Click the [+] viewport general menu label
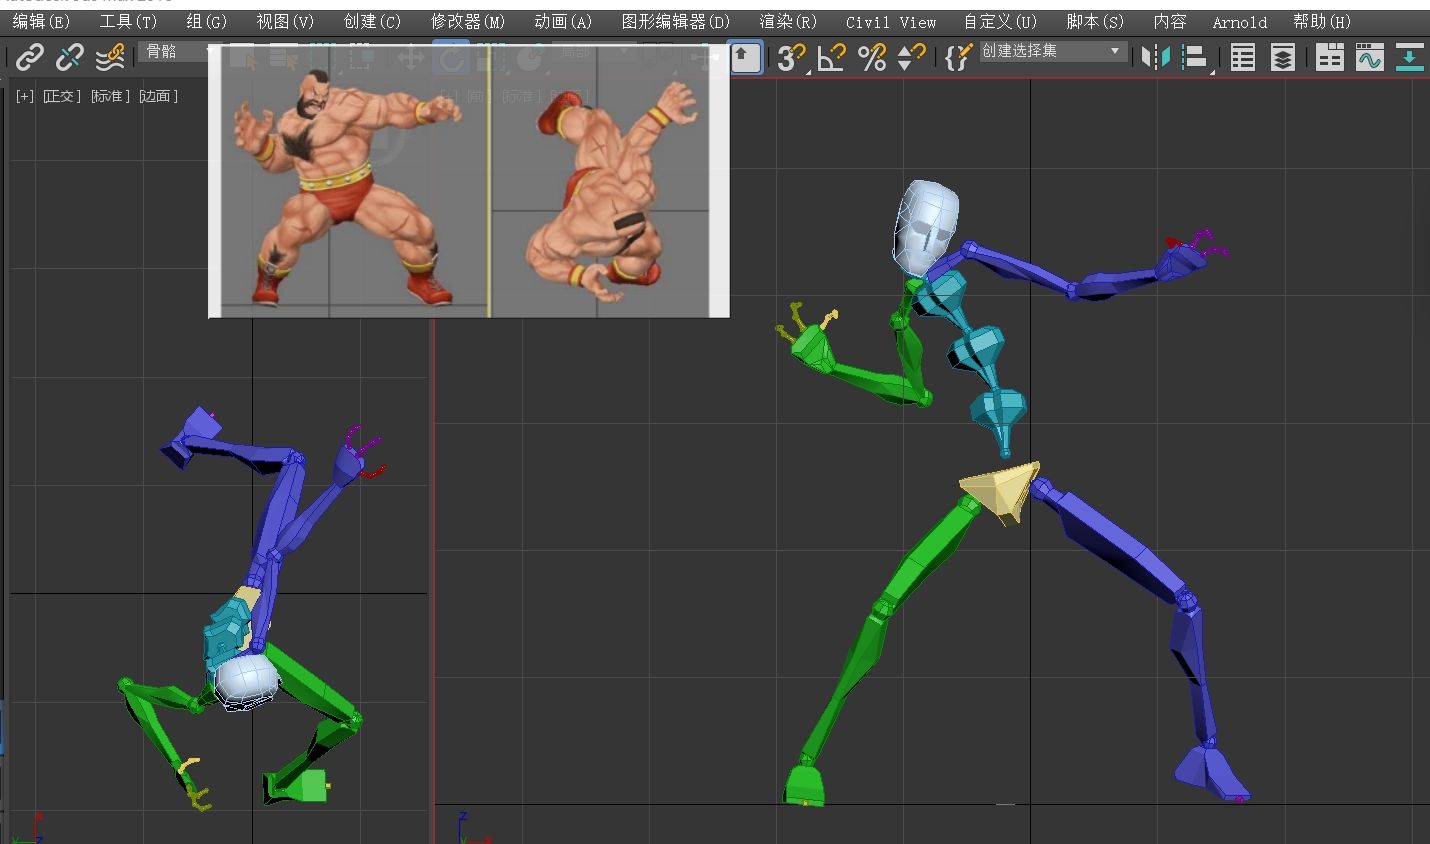This screenshot has width=1430, height=844. 25,96
